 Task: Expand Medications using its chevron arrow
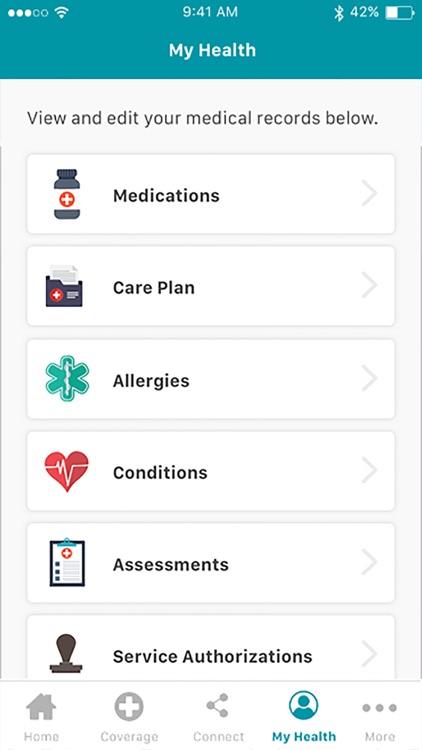[x=369, y=193]
